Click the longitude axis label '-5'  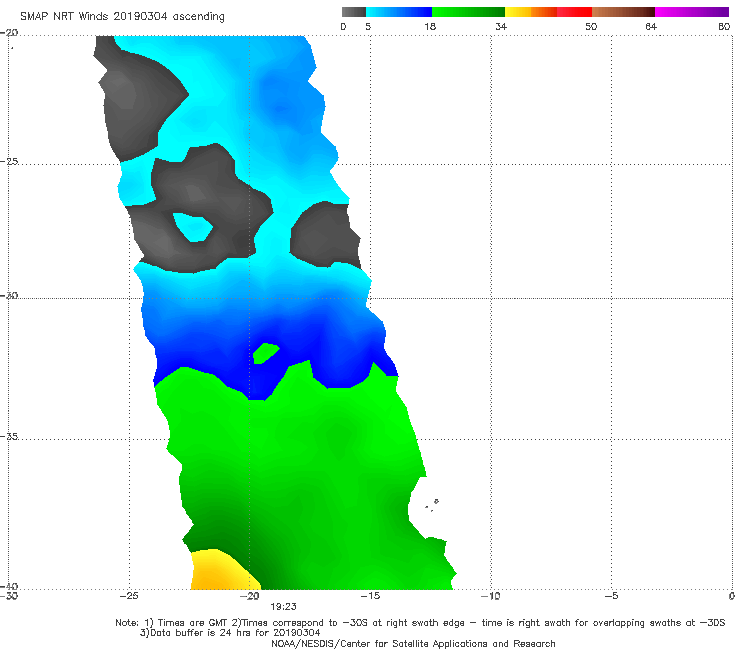[611, 596]
